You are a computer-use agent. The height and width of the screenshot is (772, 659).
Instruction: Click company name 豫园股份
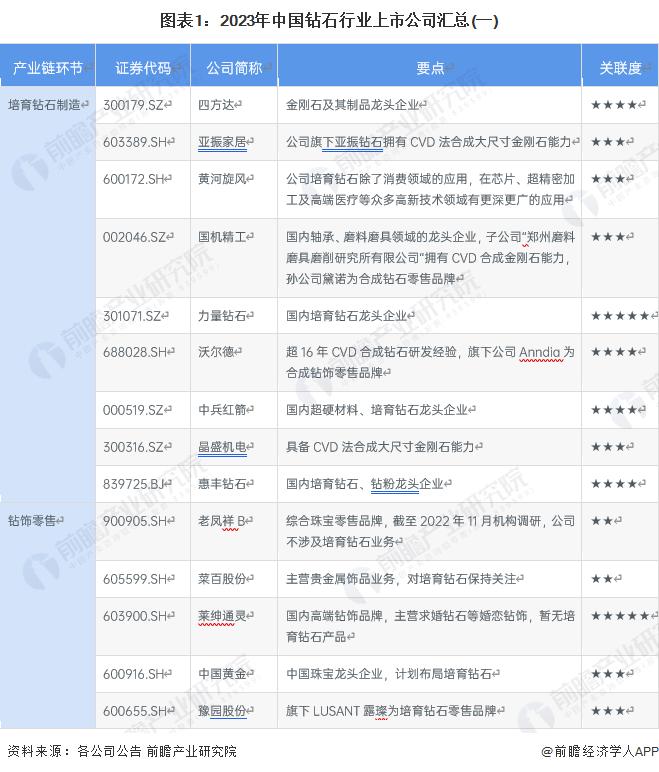click(222, 710)
